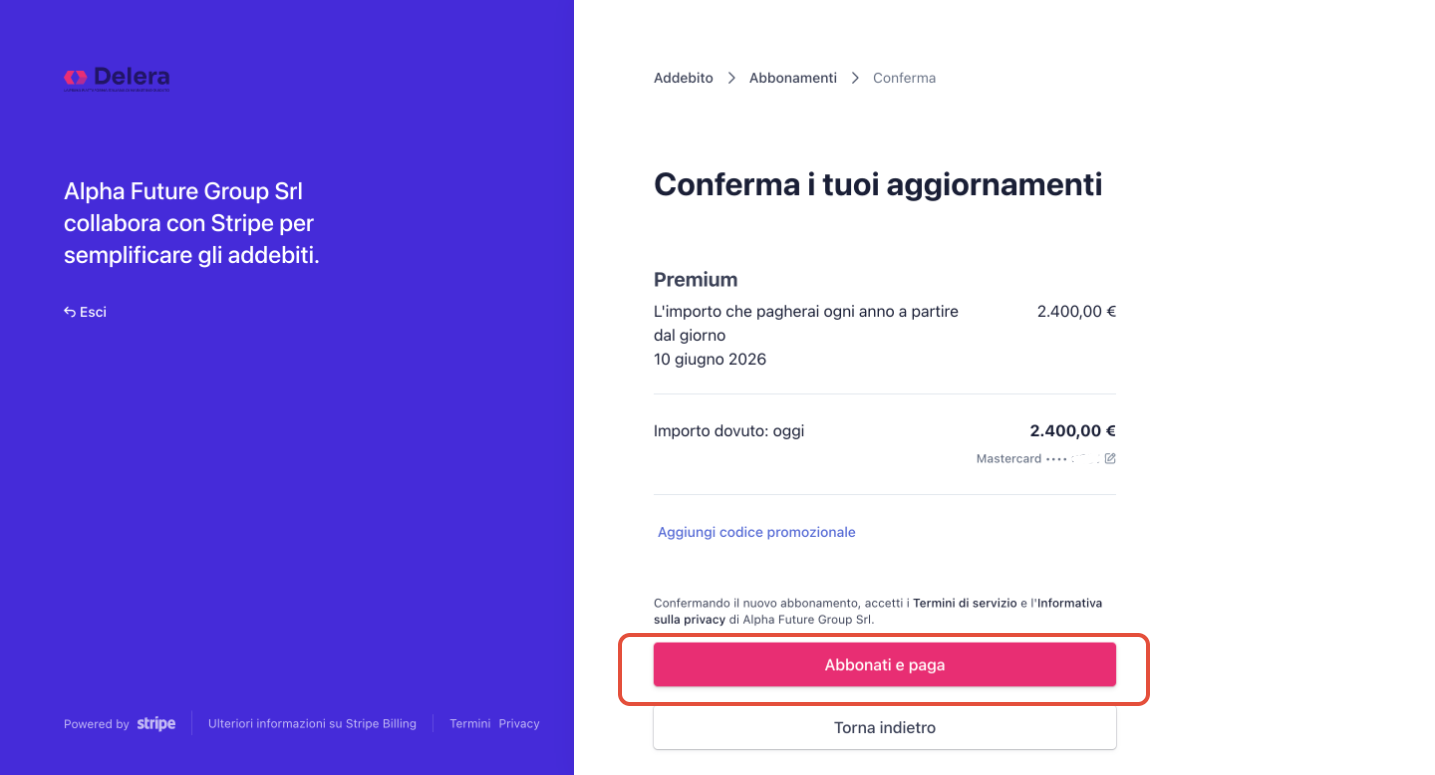
Task: Add a promo code via Aggiungi codice promozionale
Action: (756, 532)
